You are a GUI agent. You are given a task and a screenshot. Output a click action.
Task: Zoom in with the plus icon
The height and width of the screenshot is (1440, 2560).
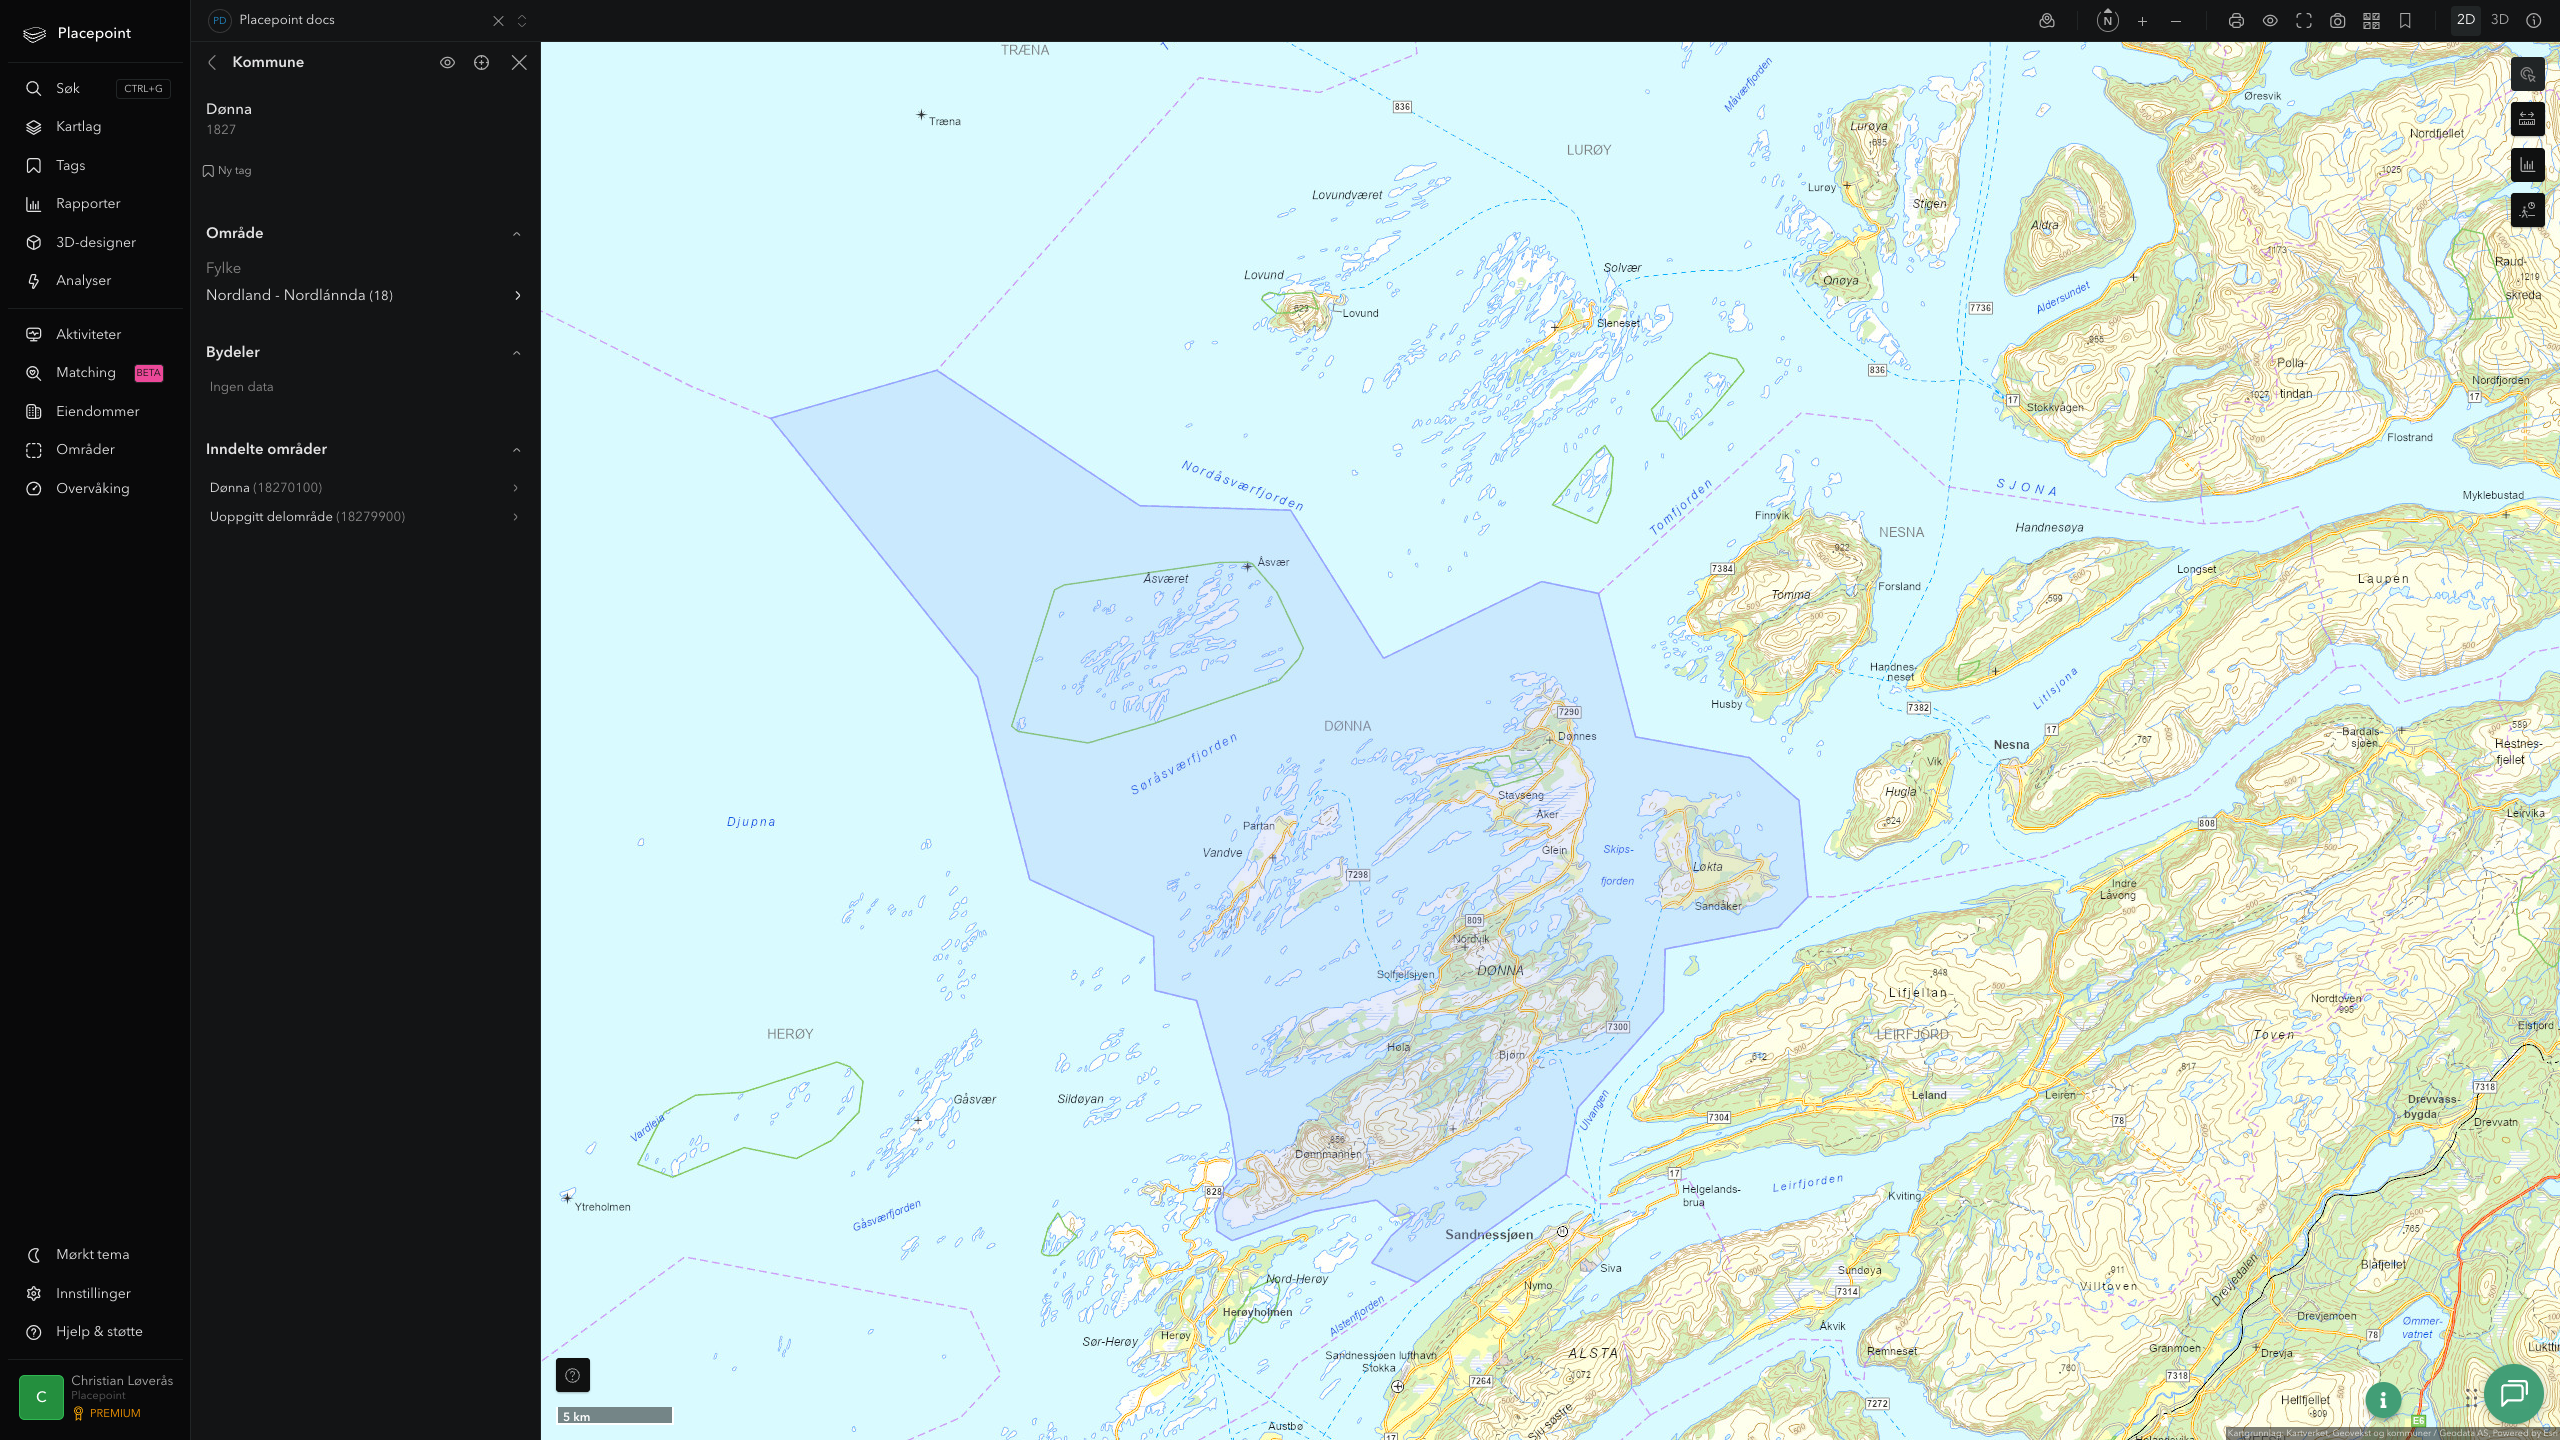pyautogui.click(x=2142, y=21)
